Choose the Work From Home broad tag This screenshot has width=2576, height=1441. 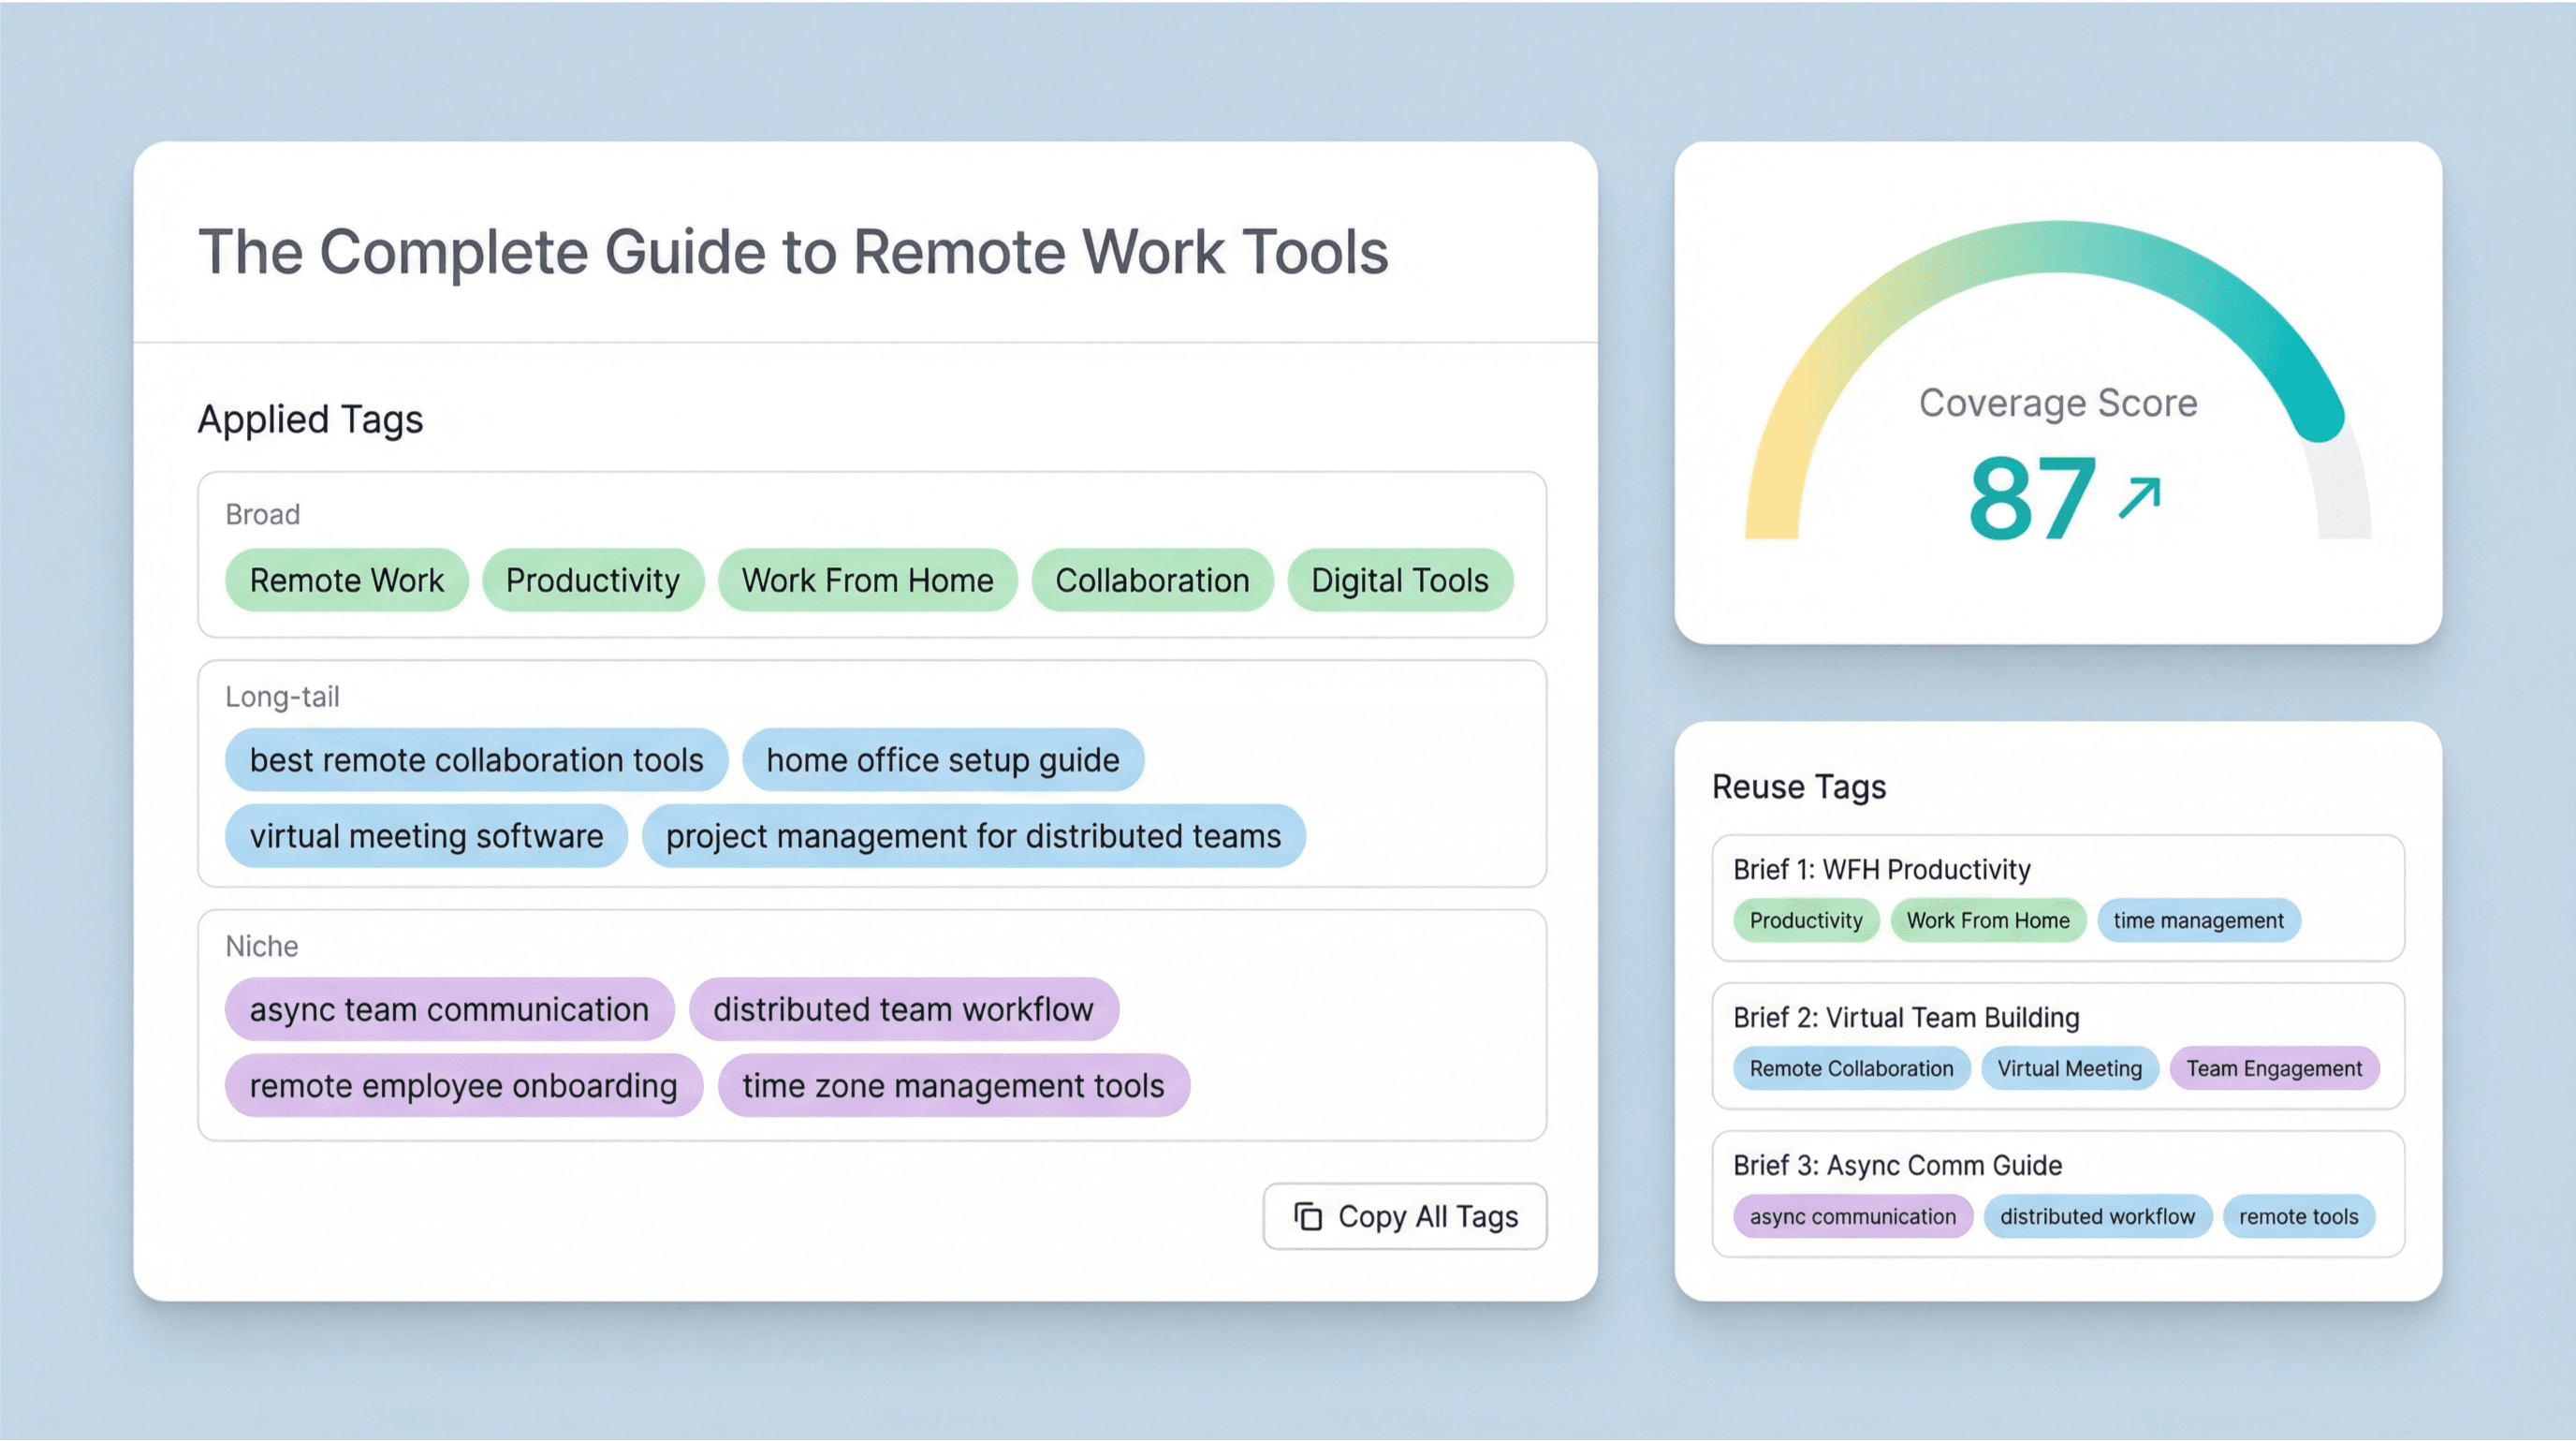[x=867, y=580]
